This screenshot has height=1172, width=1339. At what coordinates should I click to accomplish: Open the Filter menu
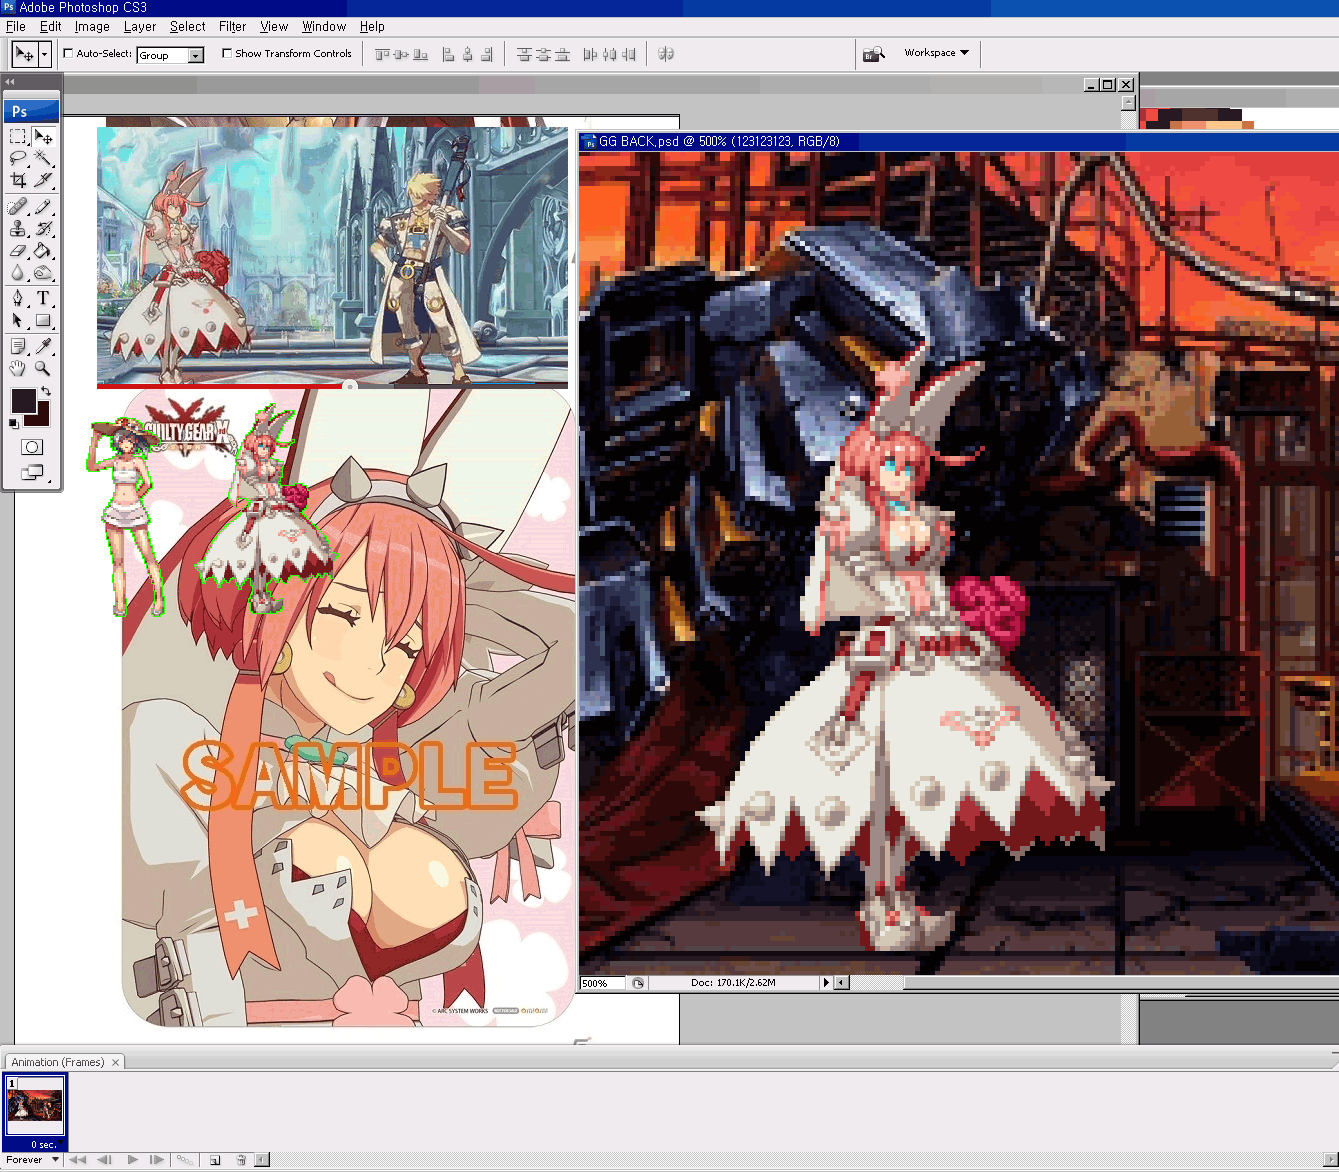(x=232, y=27)
